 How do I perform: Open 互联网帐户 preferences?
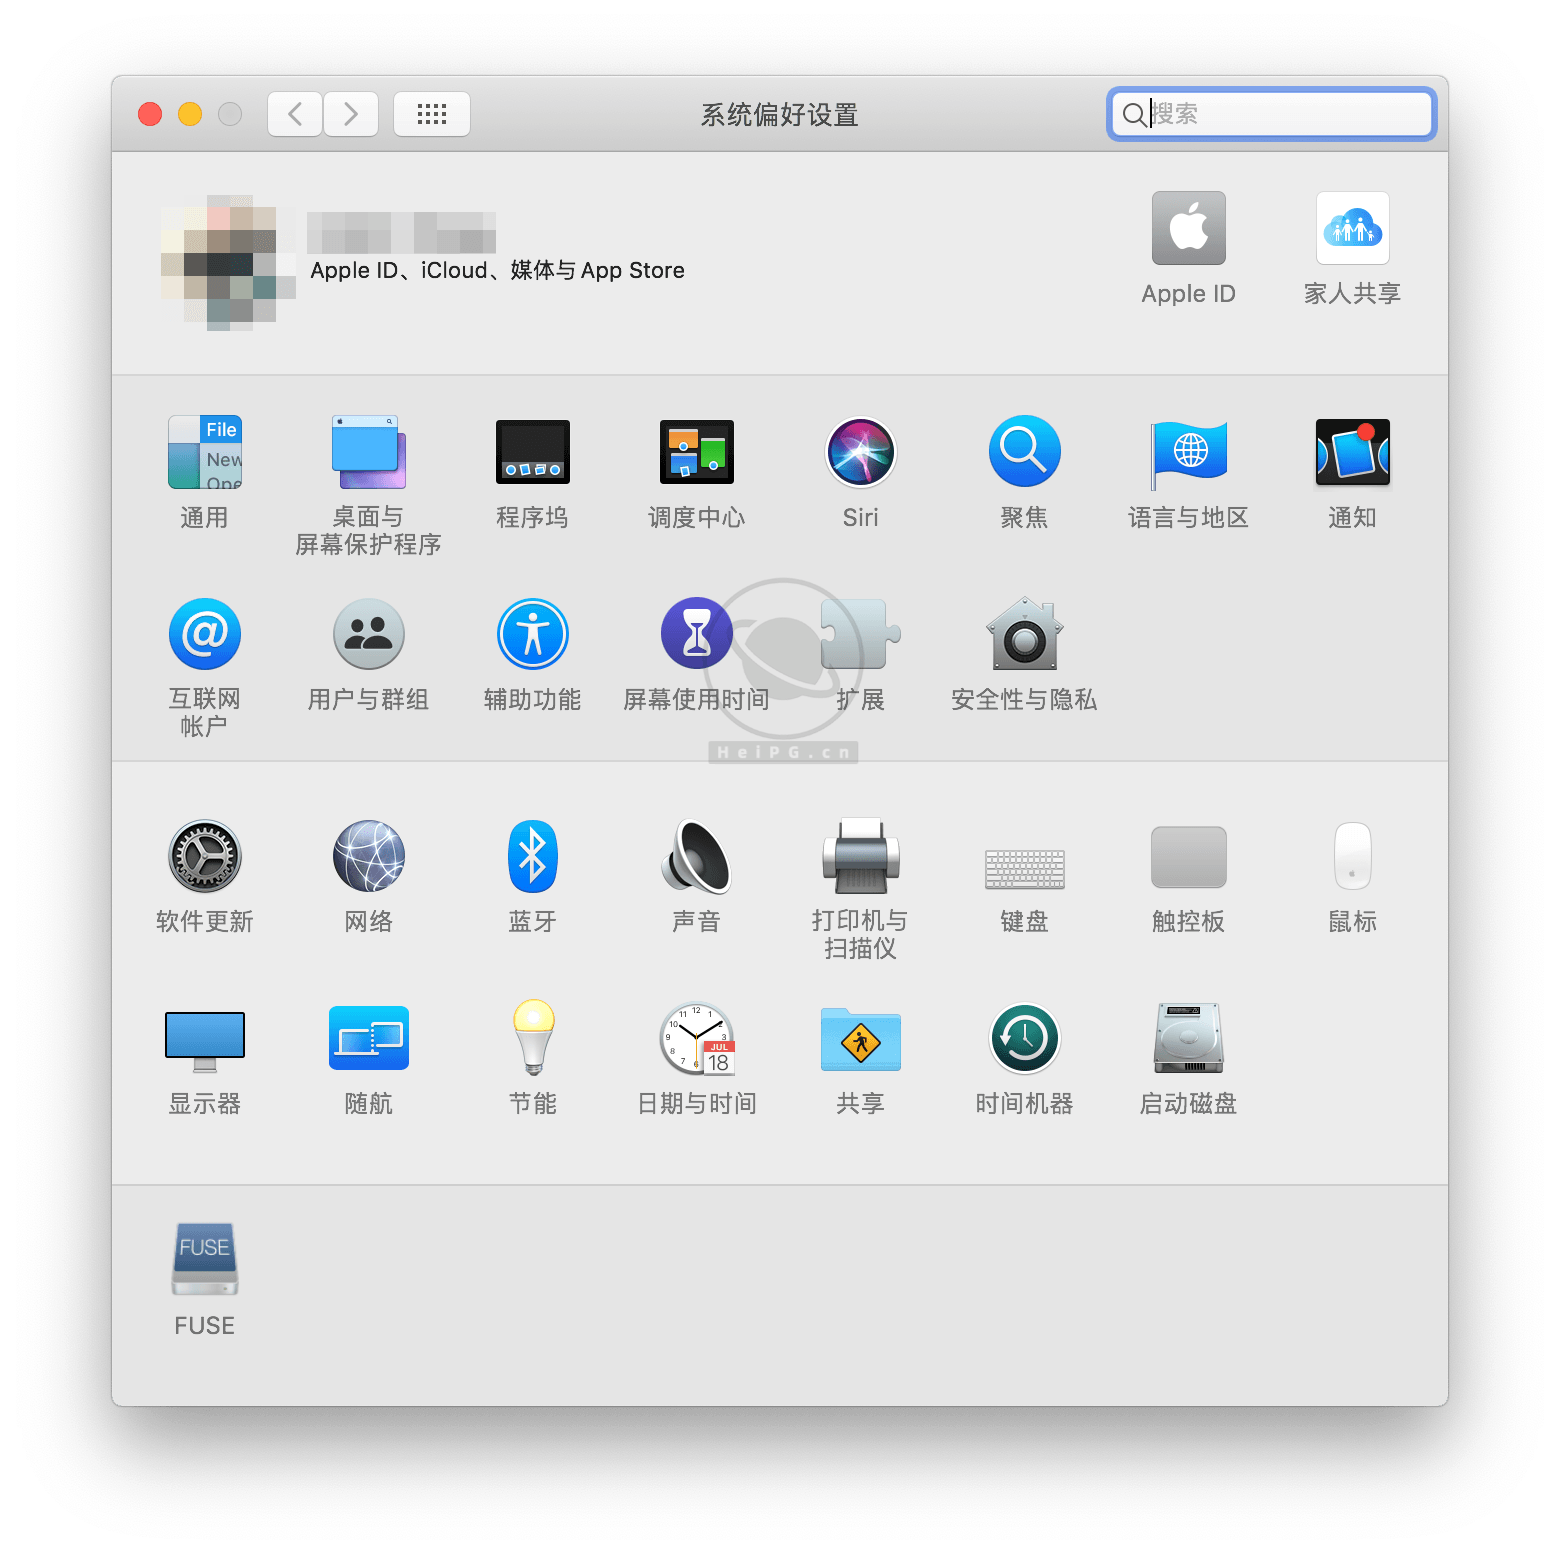point(205,634)
